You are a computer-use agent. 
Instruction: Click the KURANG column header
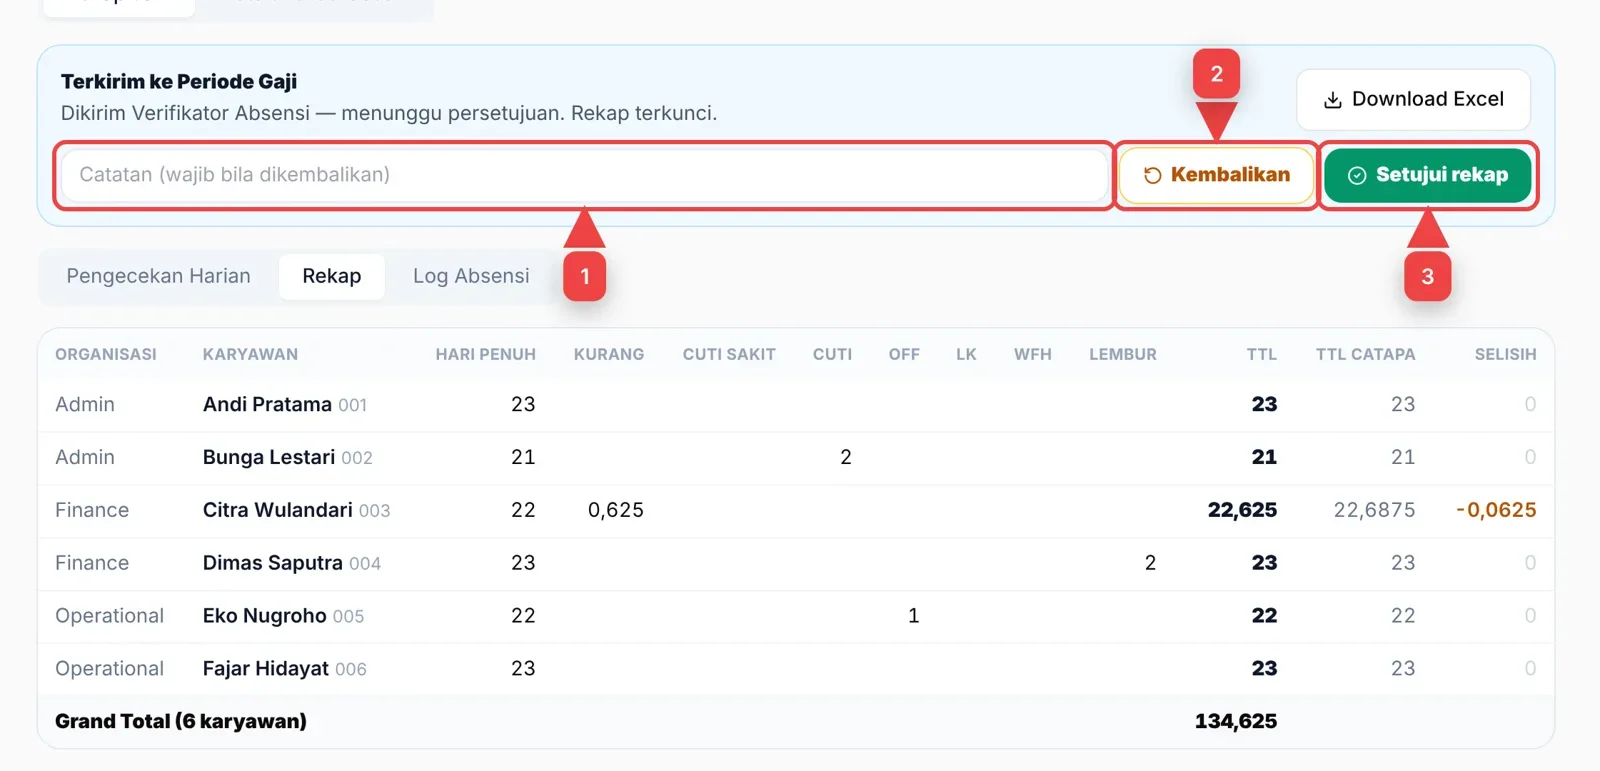[609, 354]
